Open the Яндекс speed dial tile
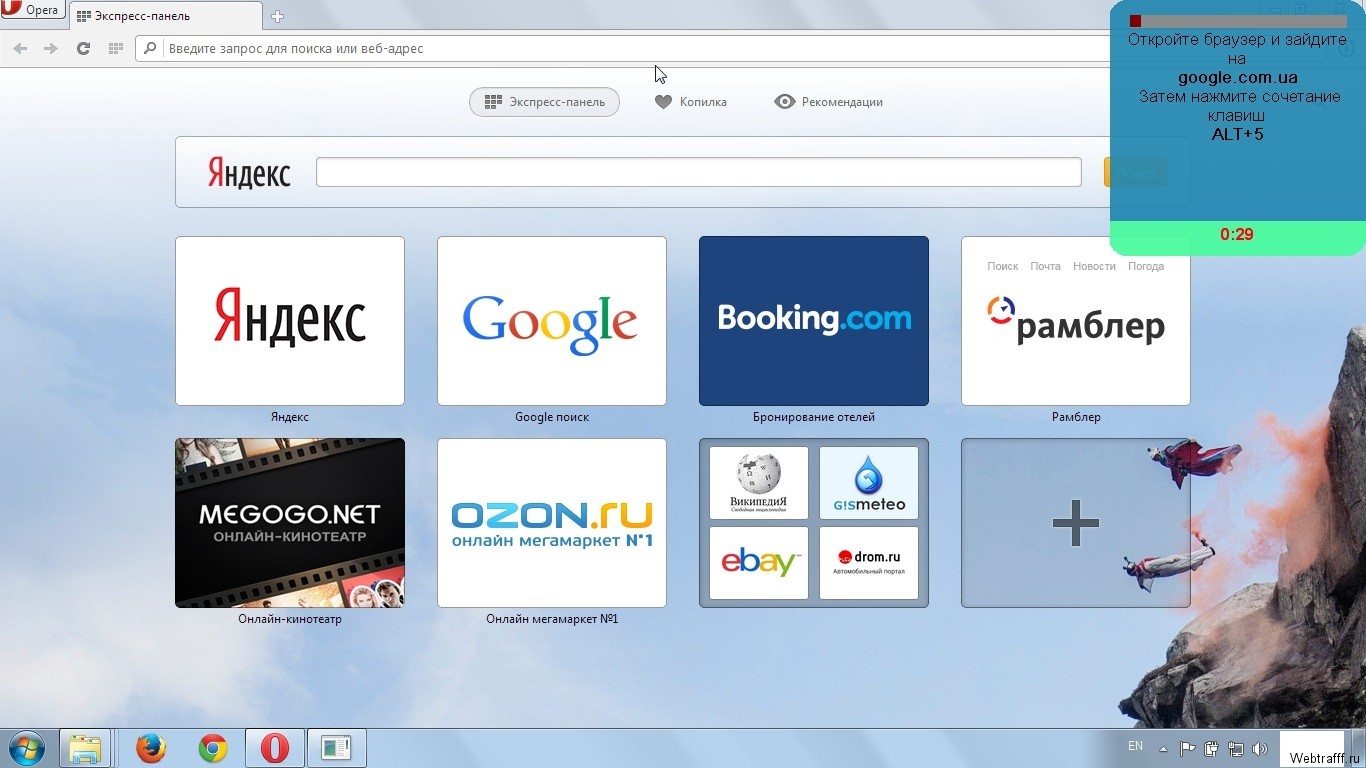 tap(290, 321)
